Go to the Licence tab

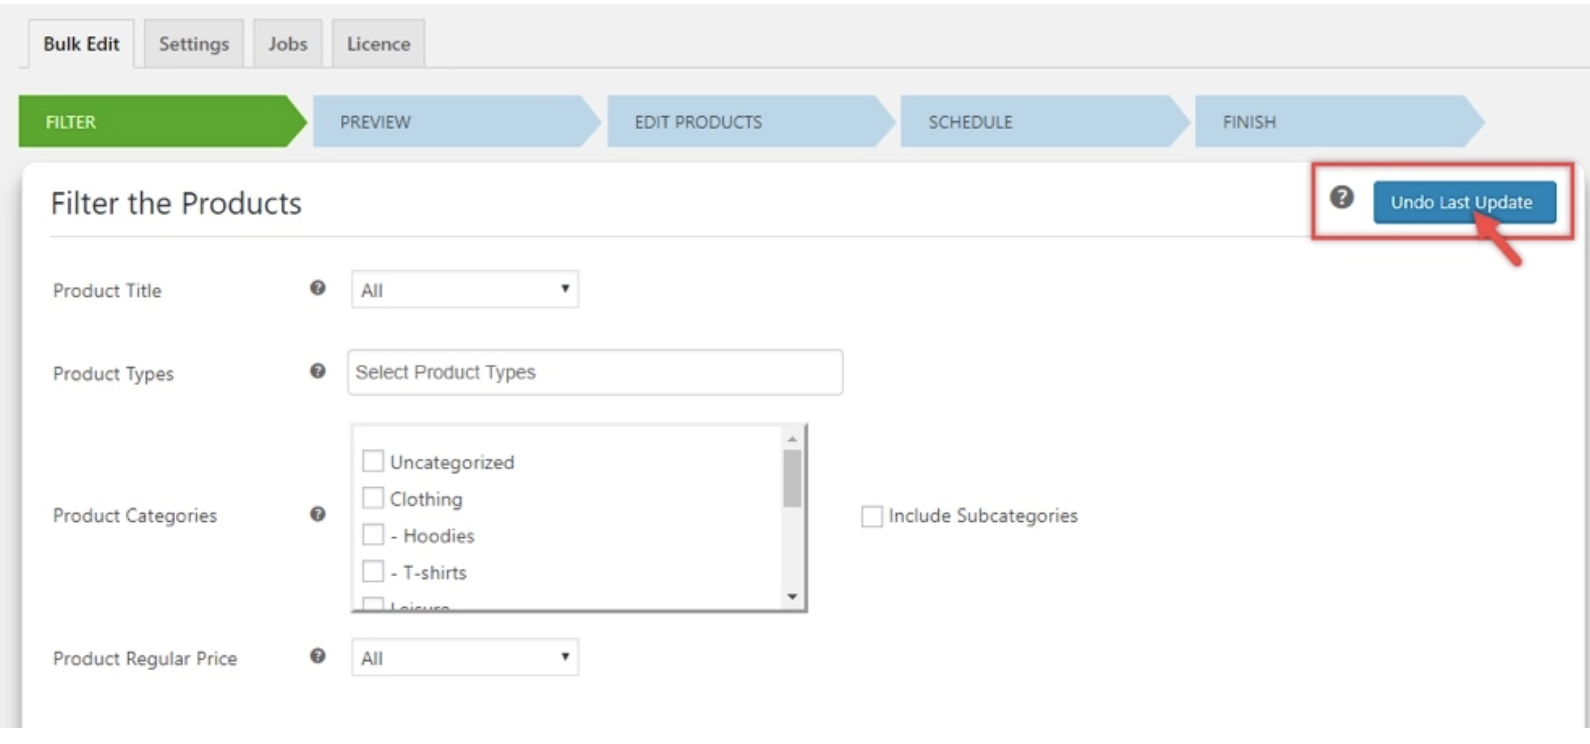click(x=378, y=44)
